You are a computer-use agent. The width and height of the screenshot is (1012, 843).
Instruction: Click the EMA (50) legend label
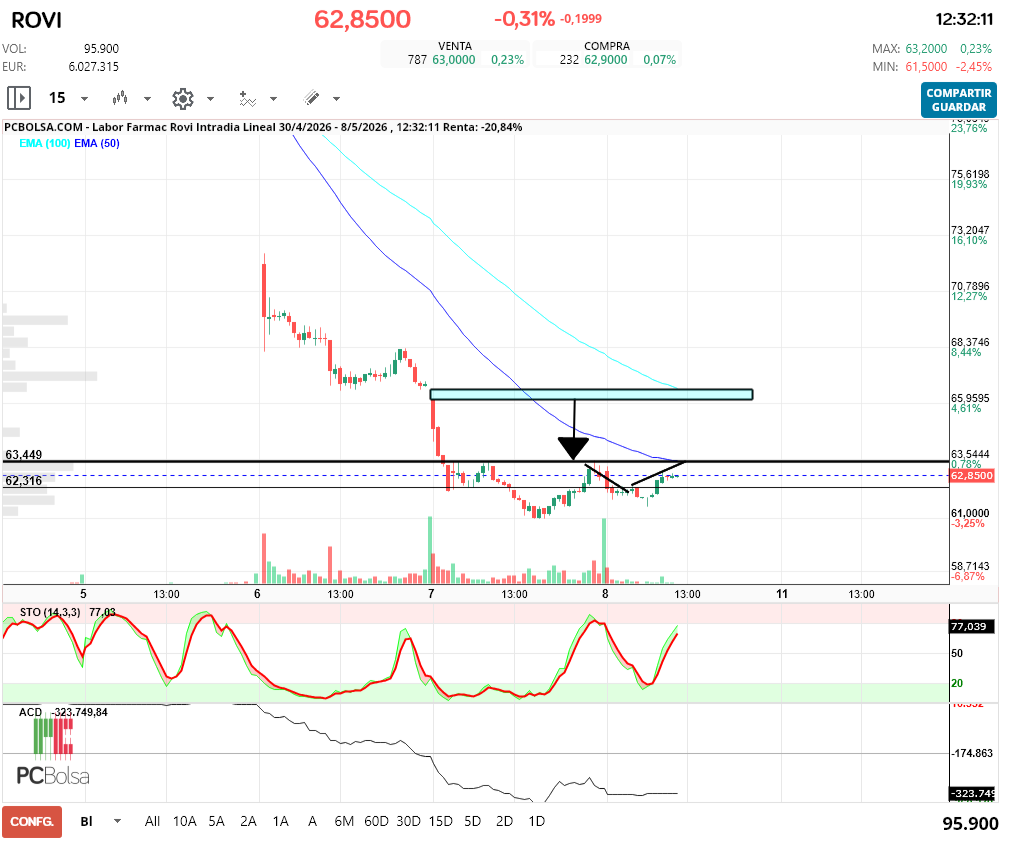pos(97,143)
